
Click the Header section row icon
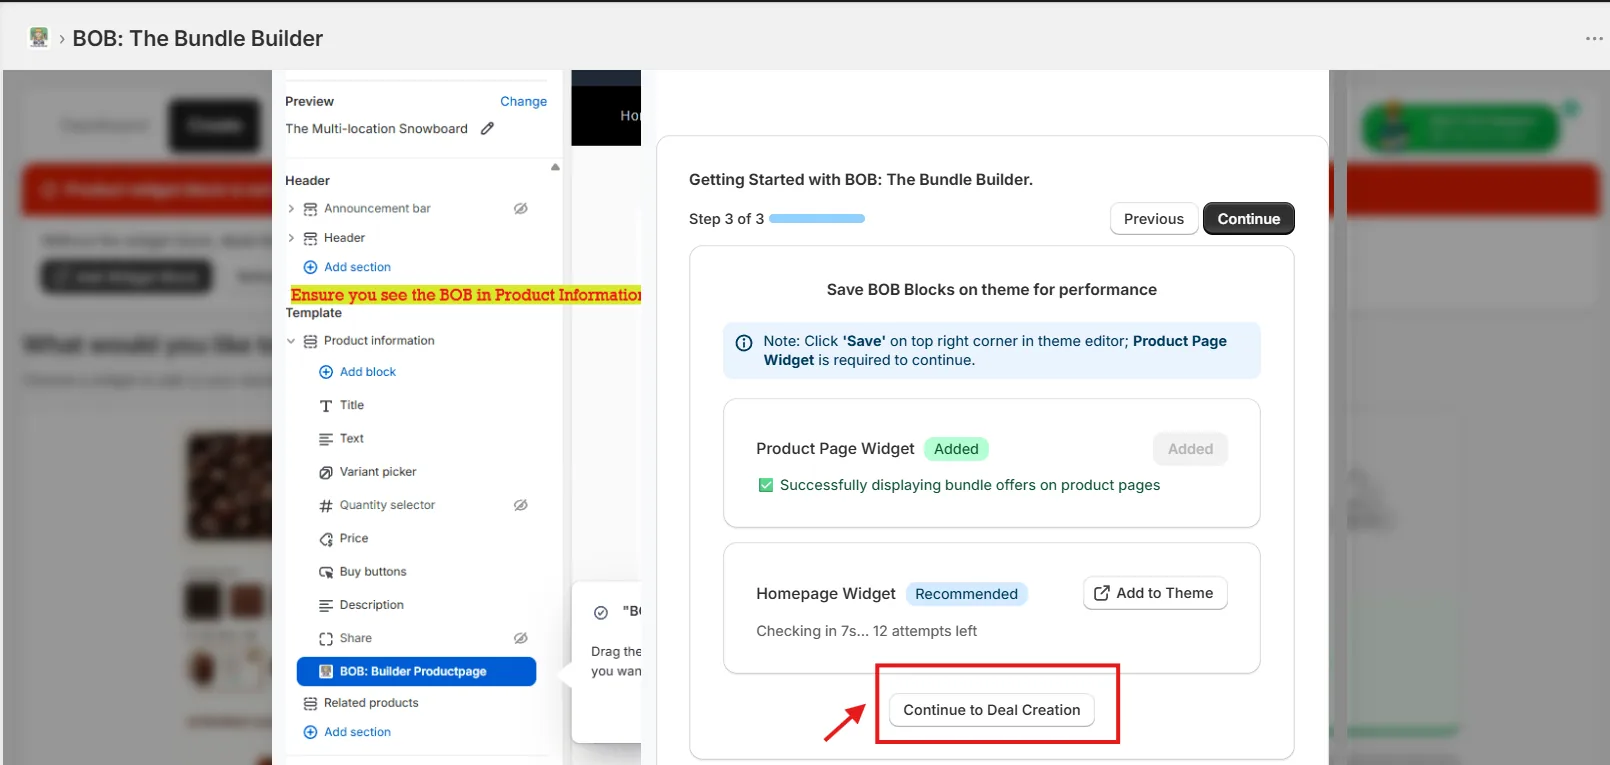pos(310,238)
